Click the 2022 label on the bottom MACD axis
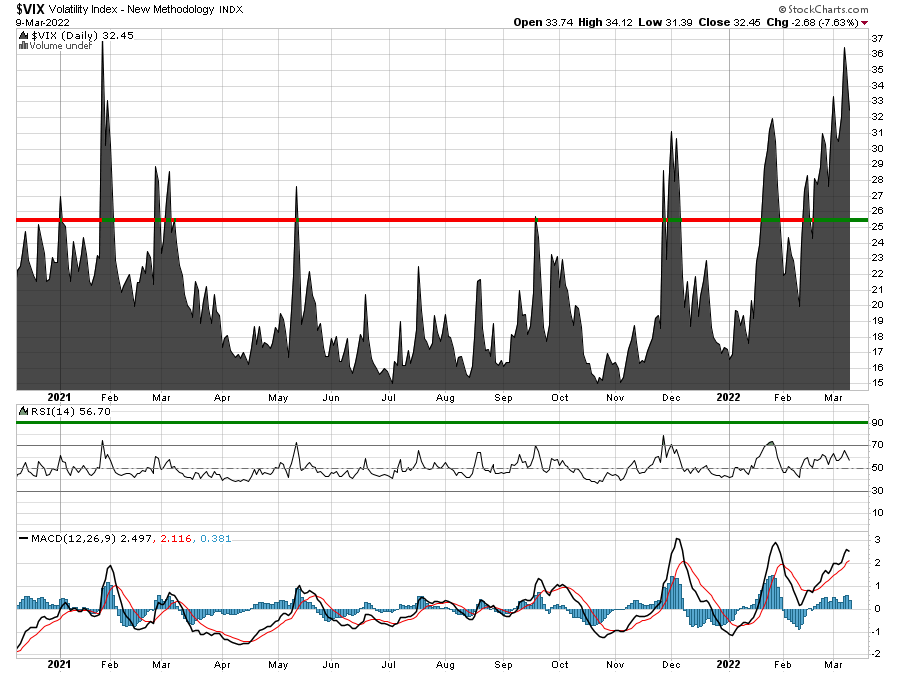This screenshot has width=900, height=673. tap(729, 663)
